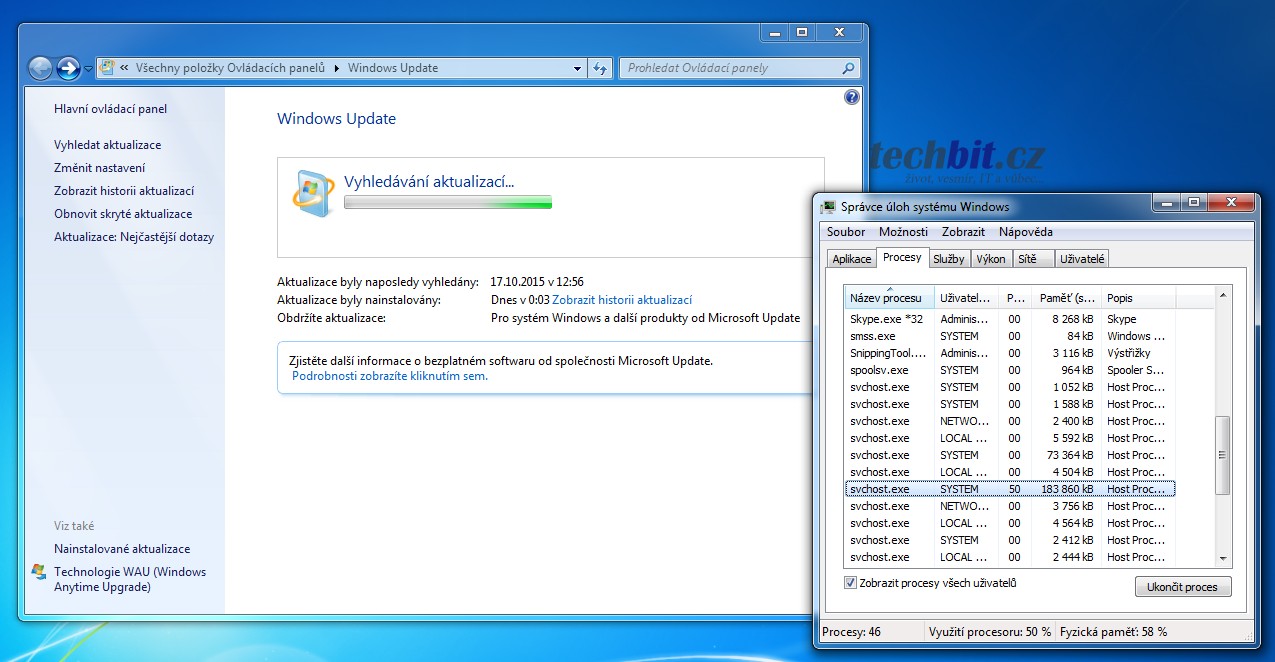Click Všechny položky Ovládacích panelů breadcrumb
1275x662 pixels.
click(x=230, y=68)
